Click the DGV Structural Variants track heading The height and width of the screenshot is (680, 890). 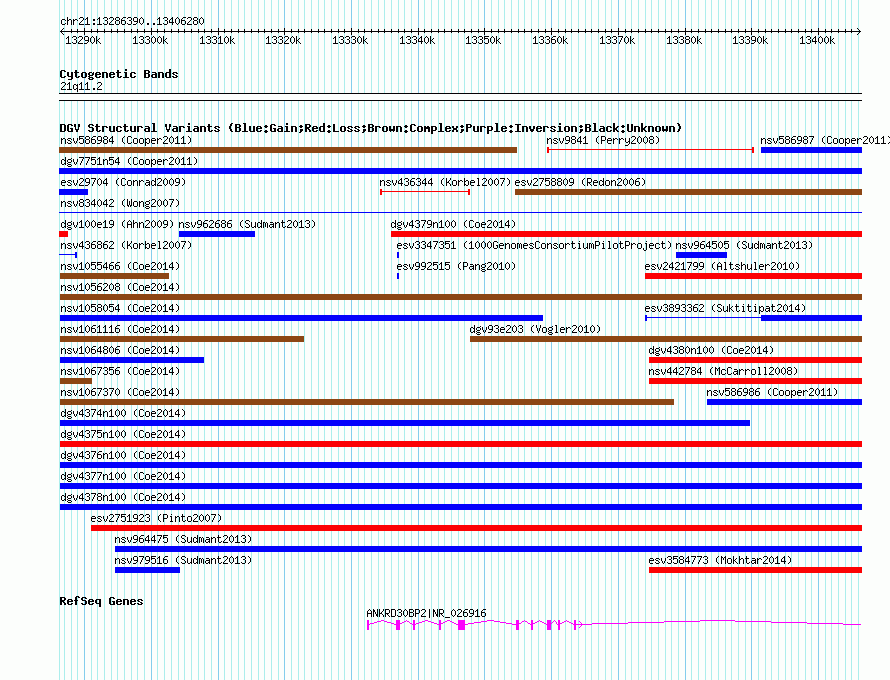(x=371, y=128)
